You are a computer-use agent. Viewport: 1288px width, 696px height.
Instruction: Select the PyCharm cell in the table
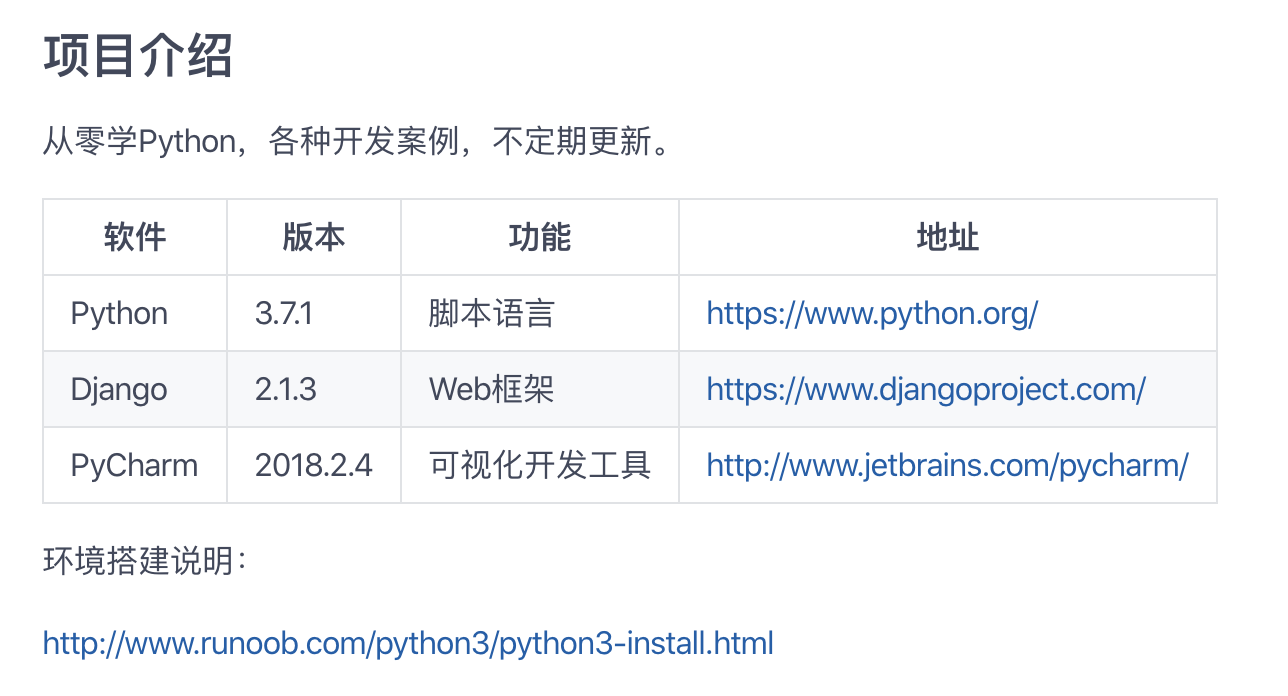(x=135, y=465)
